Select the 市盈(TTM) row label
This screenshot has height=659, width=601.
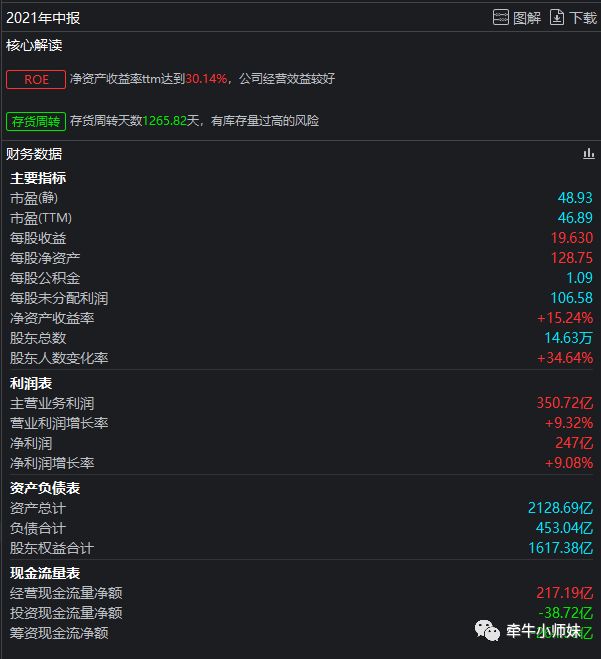click(x=41, y=218)
